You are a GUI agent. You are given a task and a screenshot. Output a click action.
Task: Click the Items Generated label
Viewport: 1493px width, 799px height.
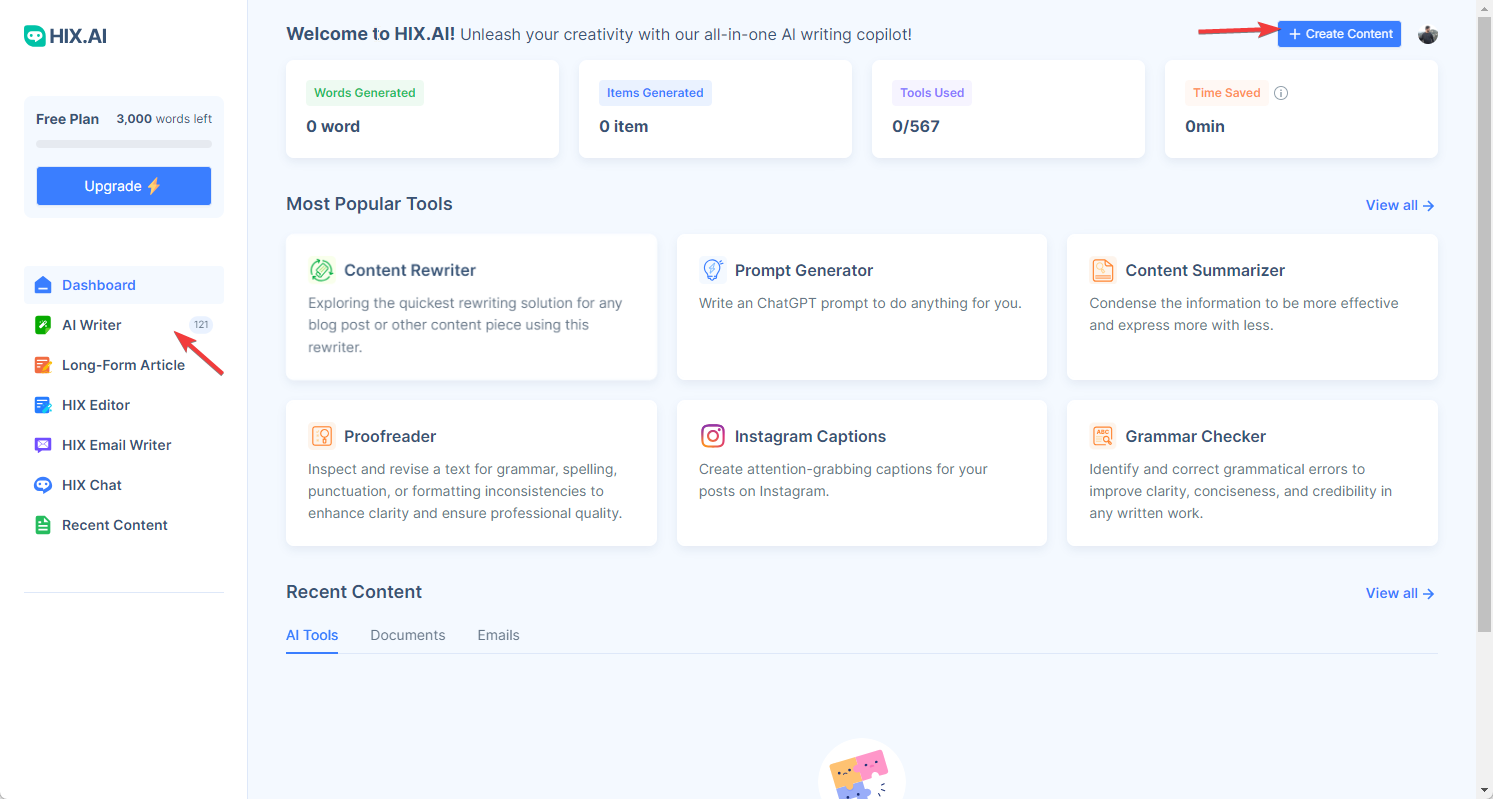[x=655, y=93]
